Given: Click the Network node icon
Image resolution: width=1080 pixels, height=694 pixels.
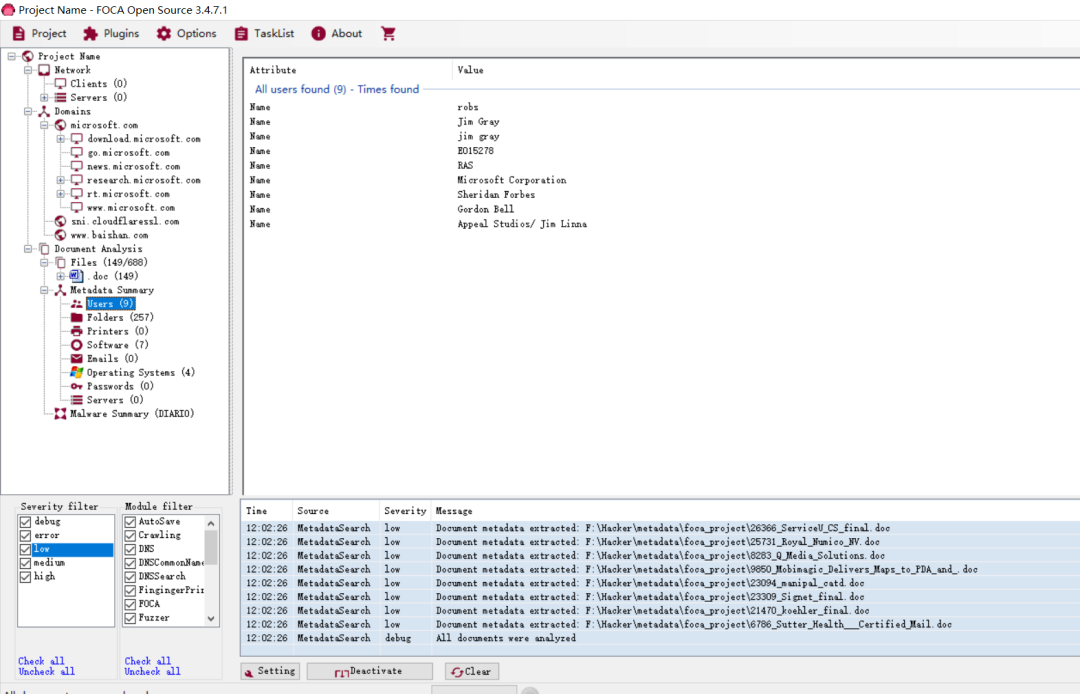Looking at the screenshot, I should tap(44, 70).
